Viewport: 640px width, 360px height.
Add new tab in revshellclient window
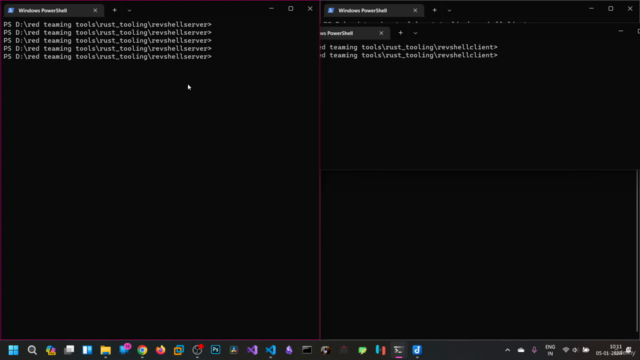click(400, 33)
